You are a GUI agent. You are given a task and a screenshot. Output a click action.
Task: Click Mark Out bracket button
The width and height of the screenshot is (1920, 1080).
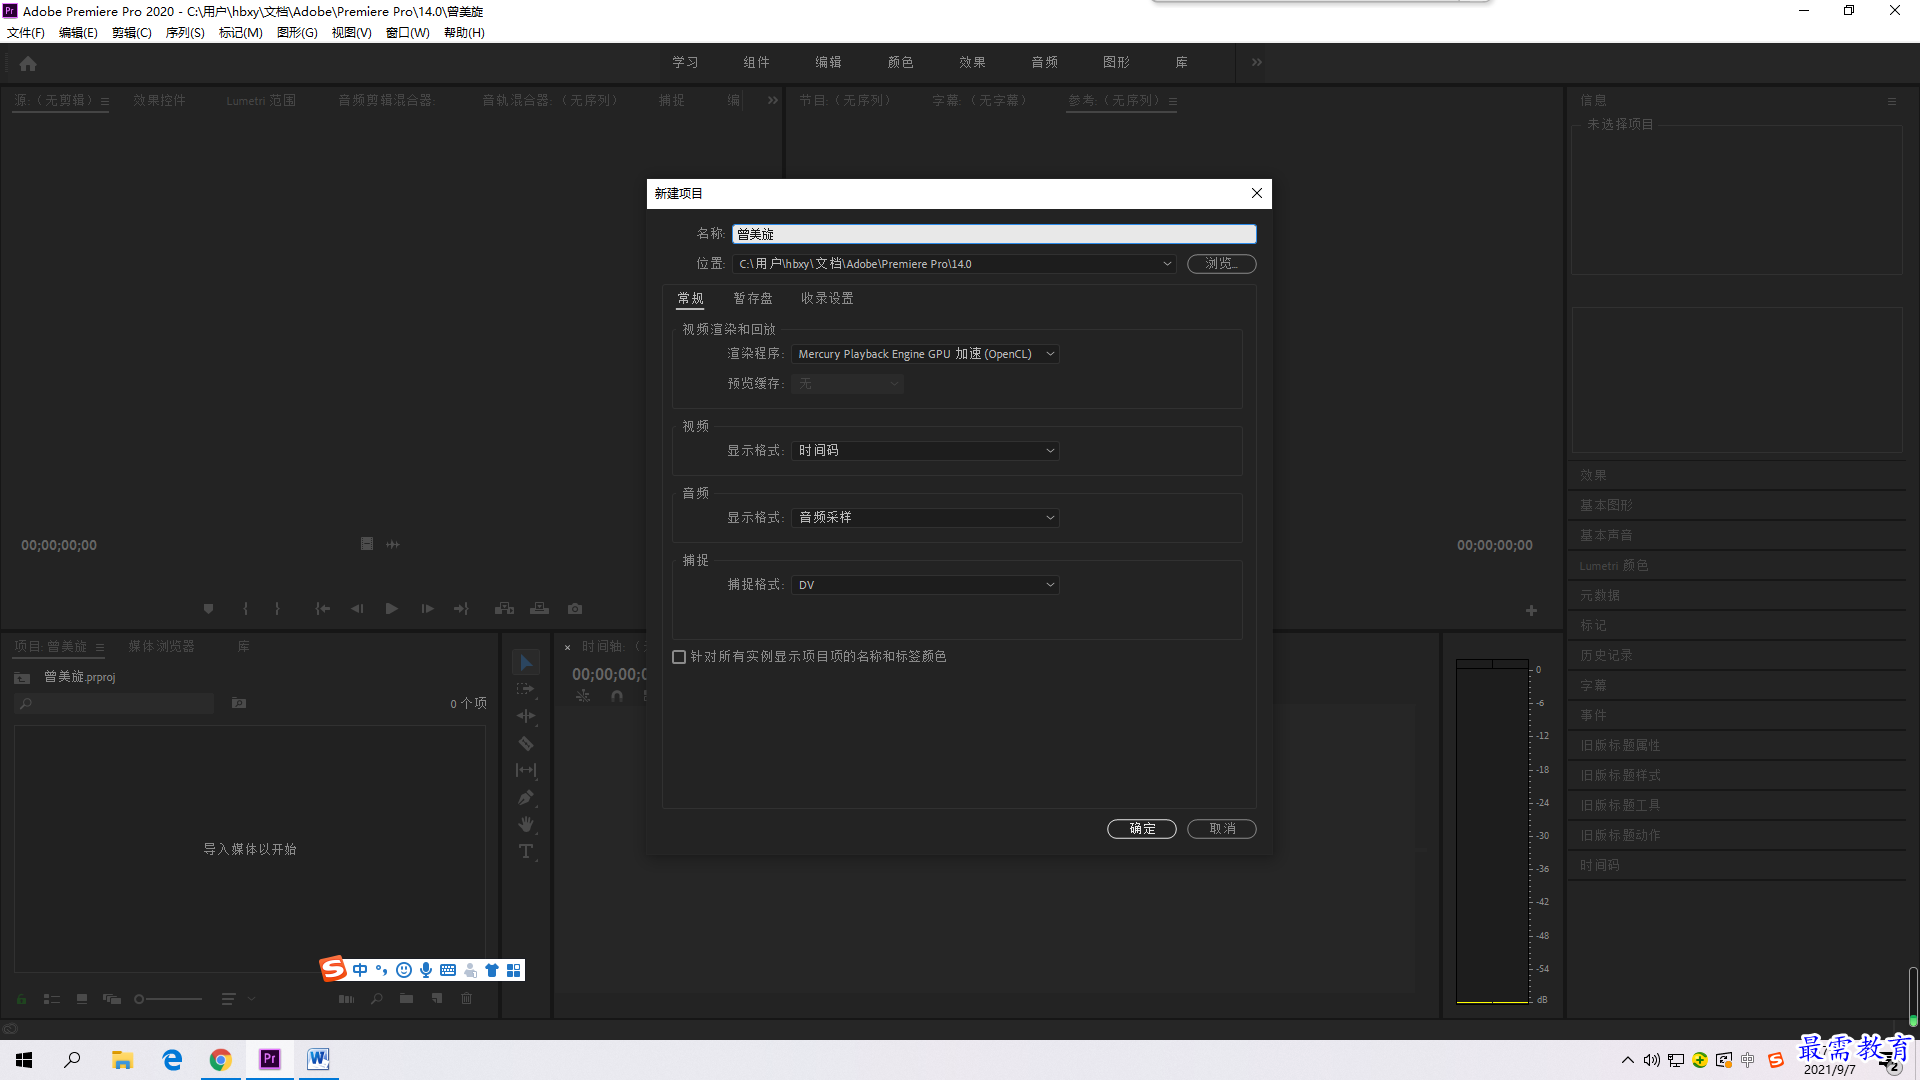(x=277, y=608)
